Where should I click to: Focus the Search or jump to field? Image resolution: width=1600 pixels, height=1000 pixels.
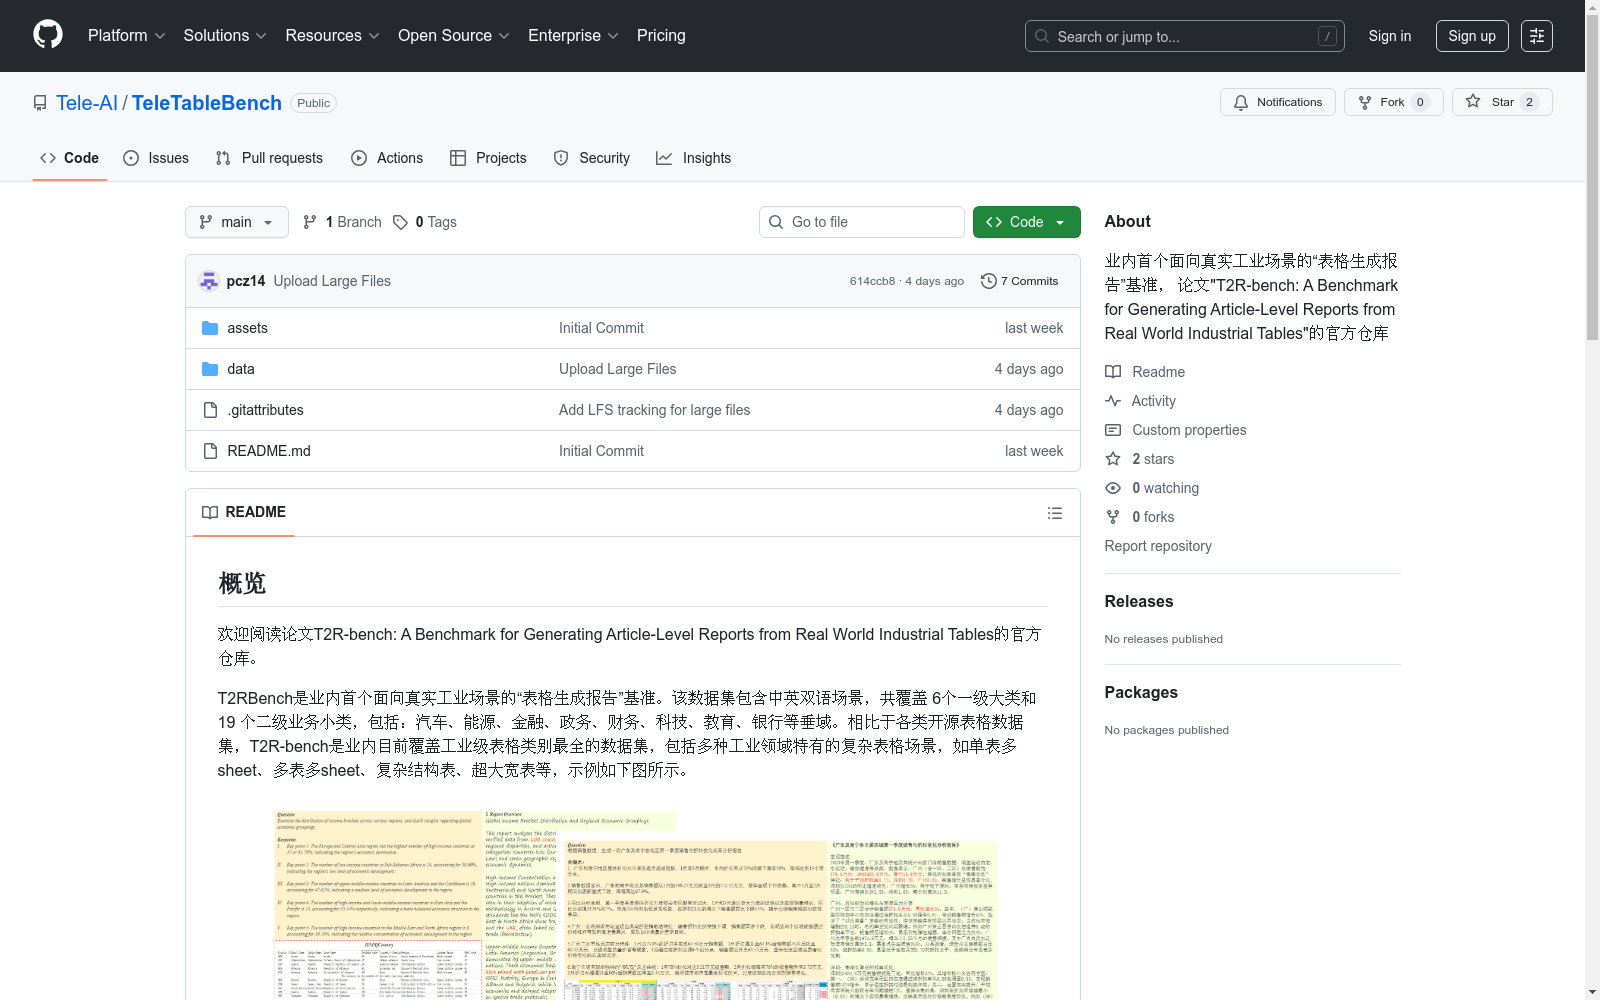1185,36
